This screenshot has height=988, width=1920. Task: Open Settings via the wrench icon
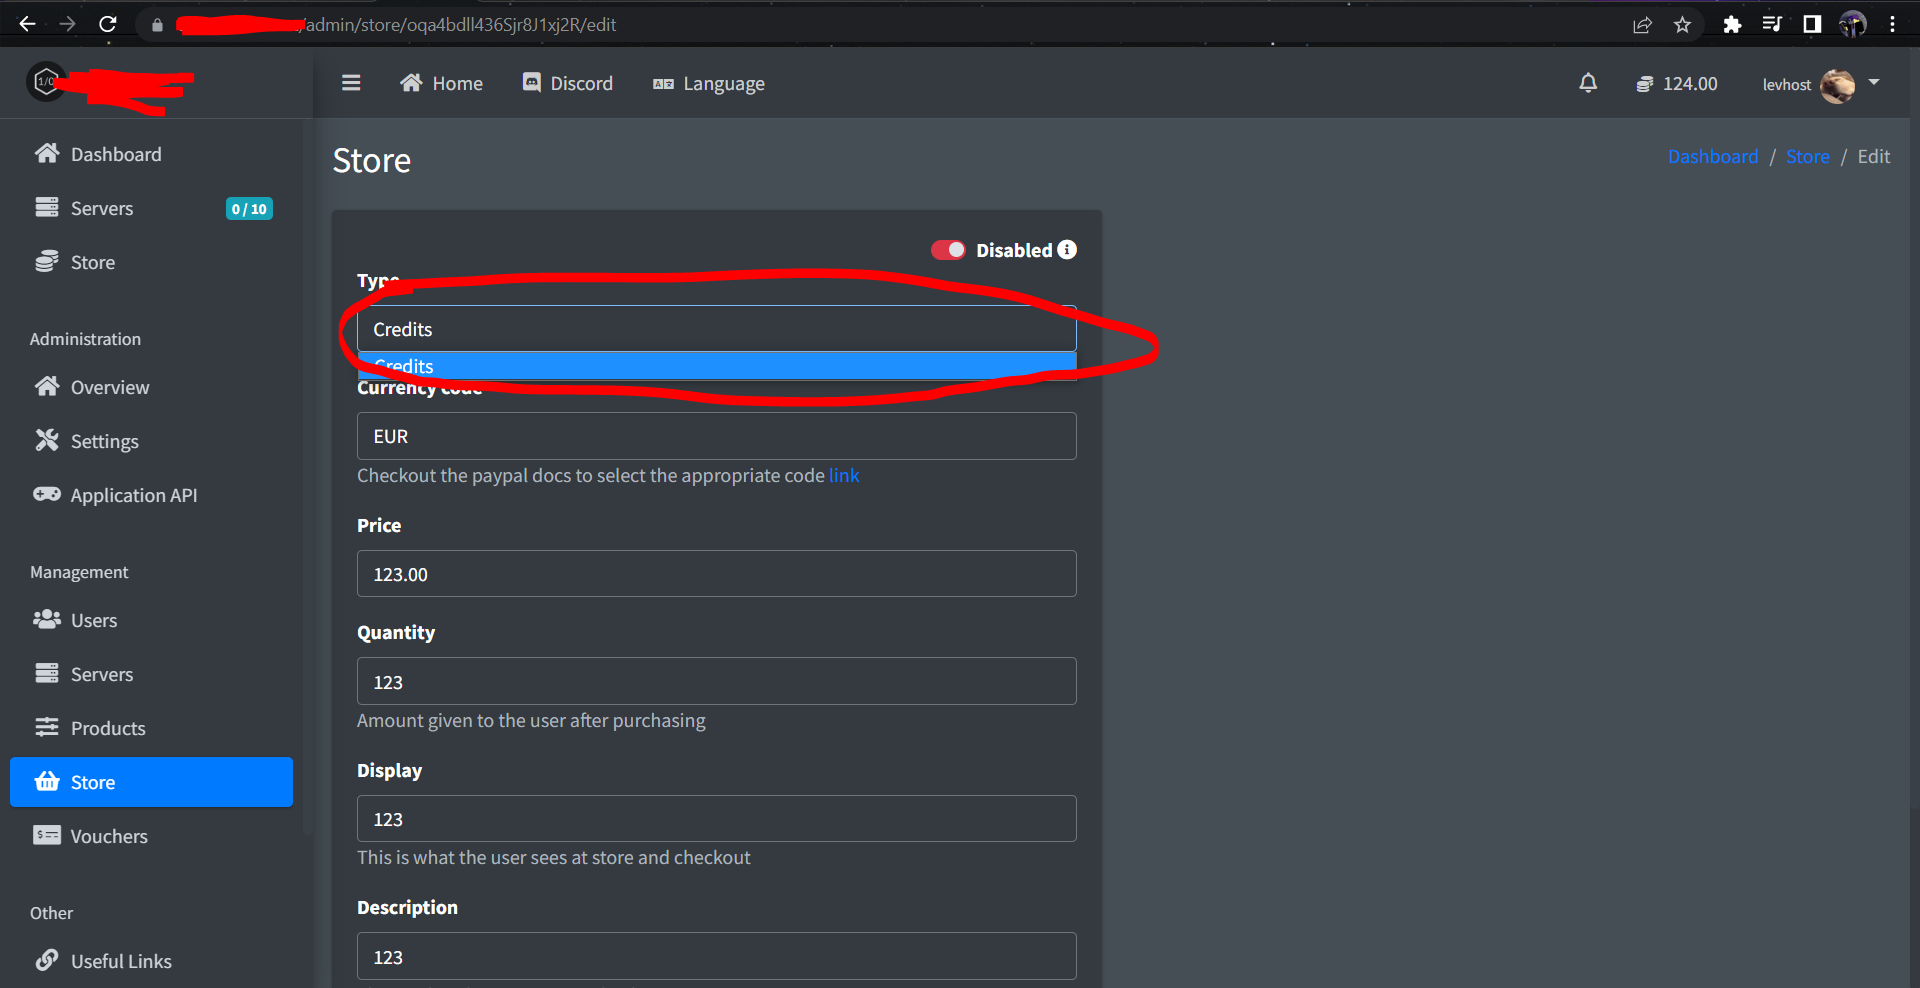tap(104, 440)
